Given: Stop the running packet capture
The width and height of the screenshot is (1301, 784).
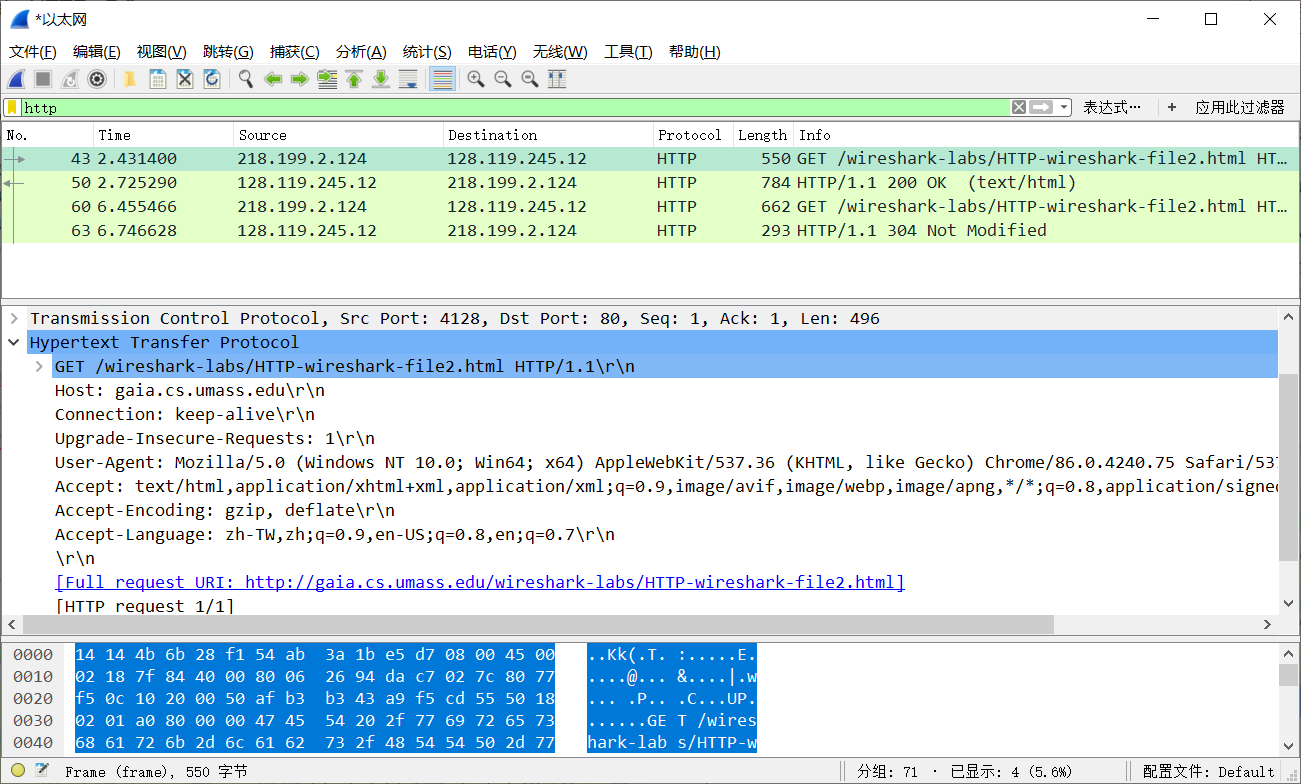Looking at the screenshot, I should 43,79.
